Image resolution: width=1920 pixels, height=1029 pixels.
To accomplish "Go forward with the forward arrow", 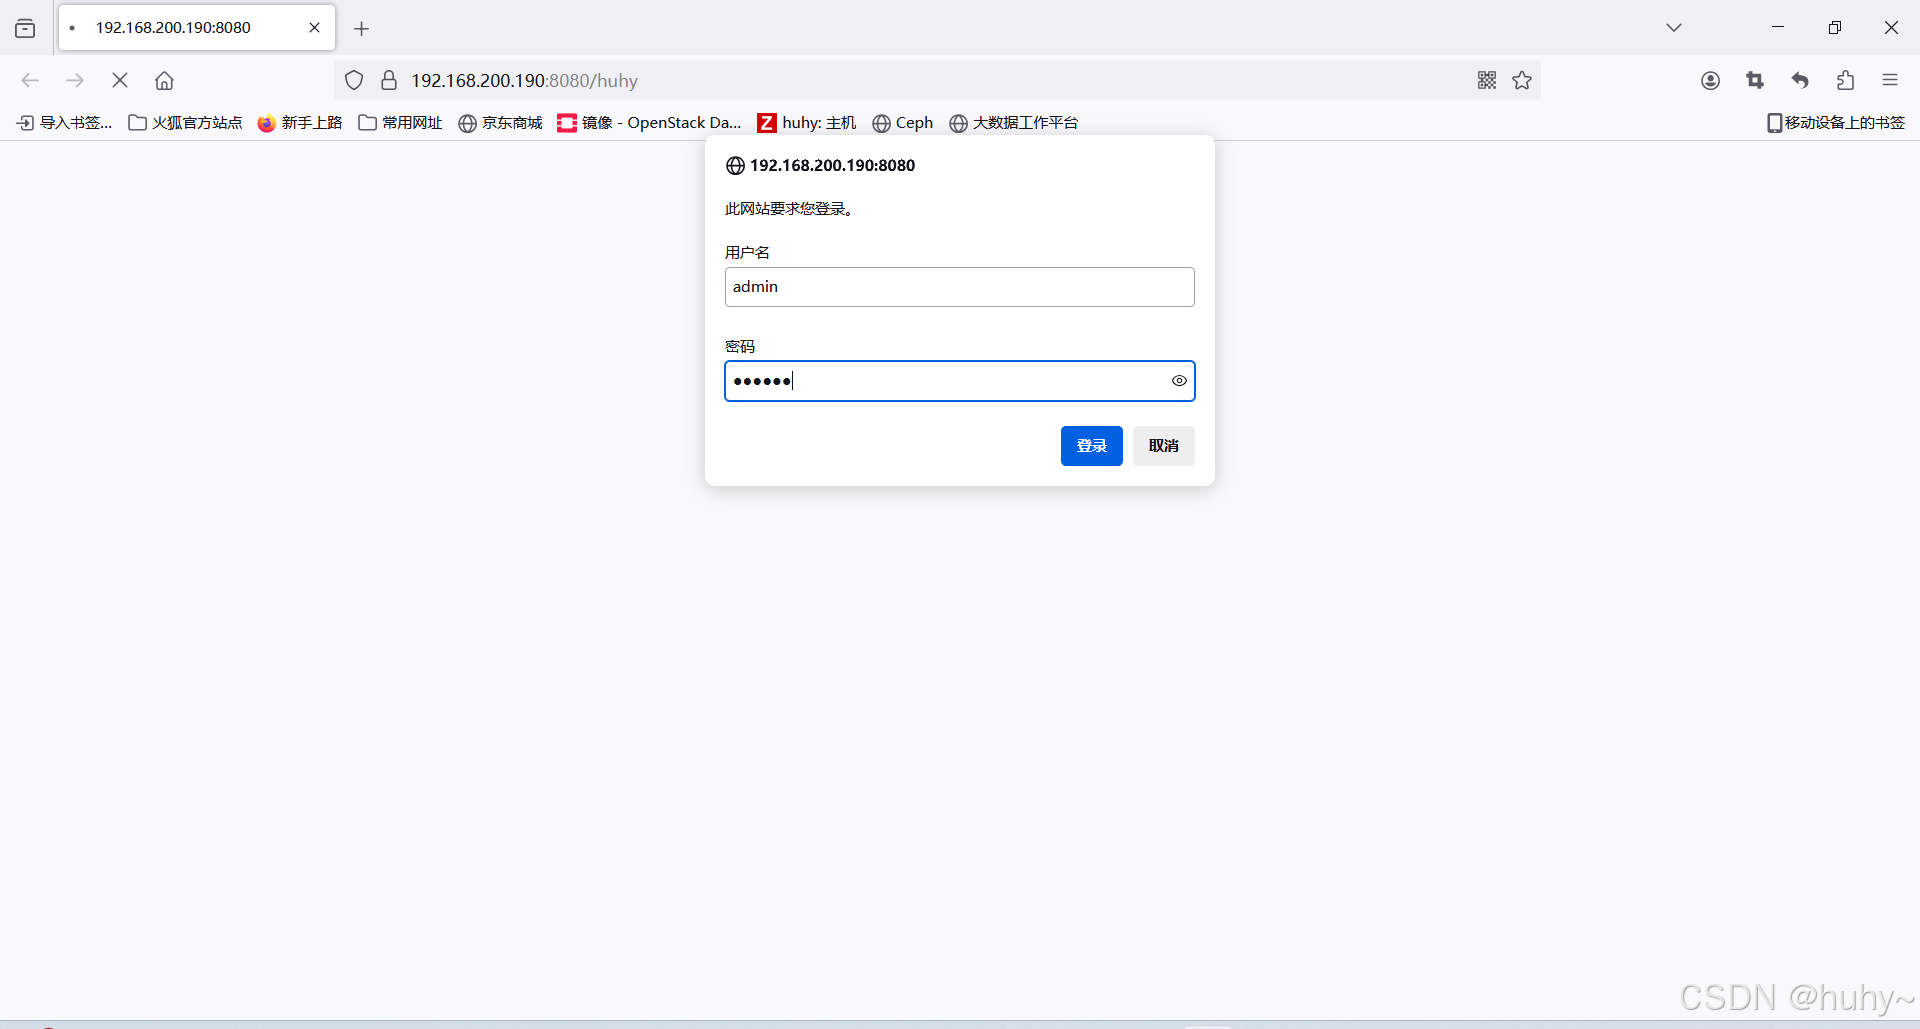I will pyautogui.click(x=75, y=80).
